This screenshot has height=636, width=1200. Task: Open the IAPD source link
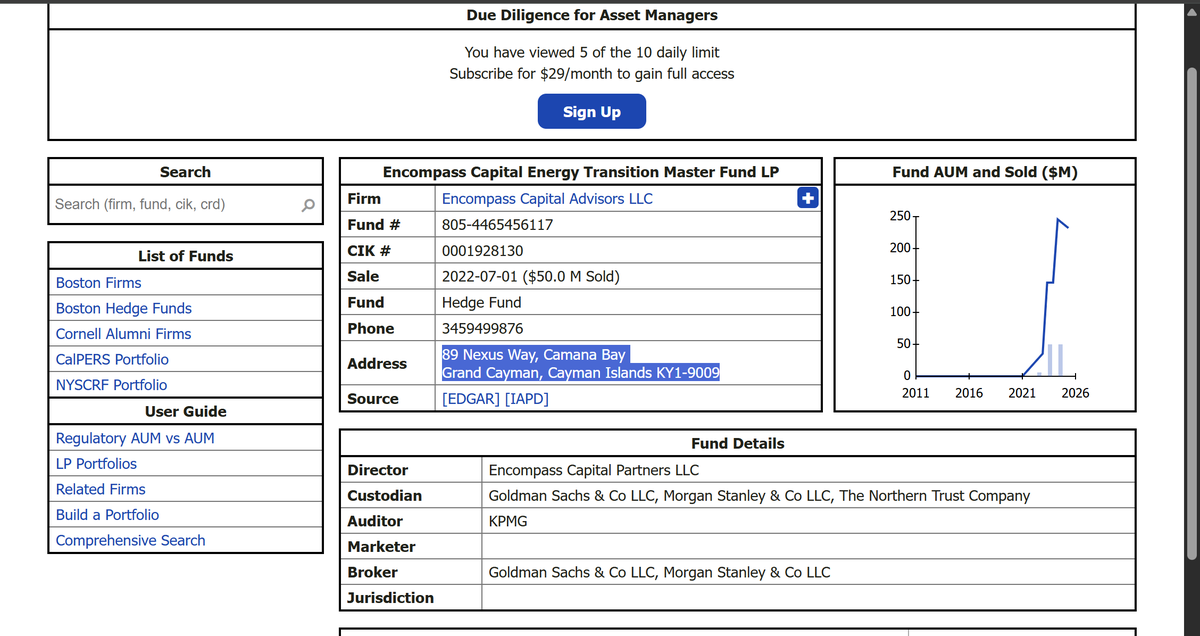tap(527, 398)
